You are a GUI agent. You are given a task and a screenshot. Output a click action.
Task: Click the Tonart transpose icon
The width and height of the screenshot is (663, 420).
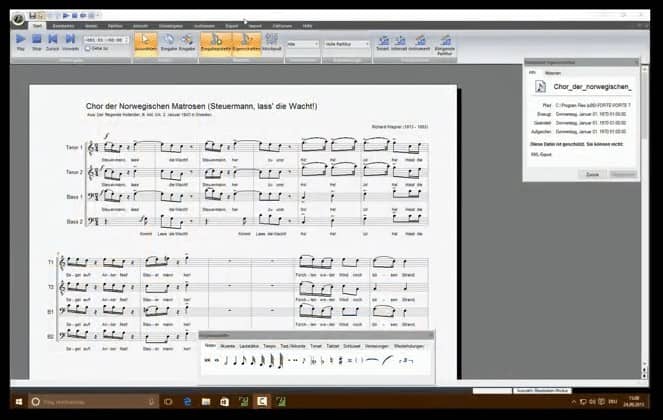(383, 44)
